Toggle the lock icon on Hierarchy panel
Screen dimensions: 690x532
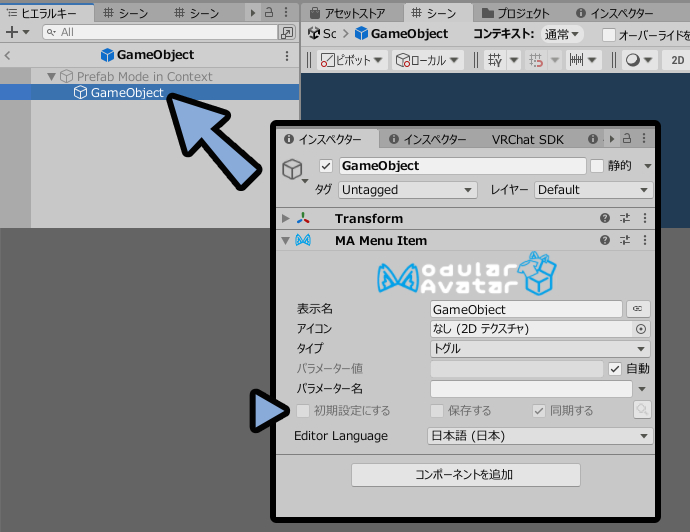pos(269,12)
